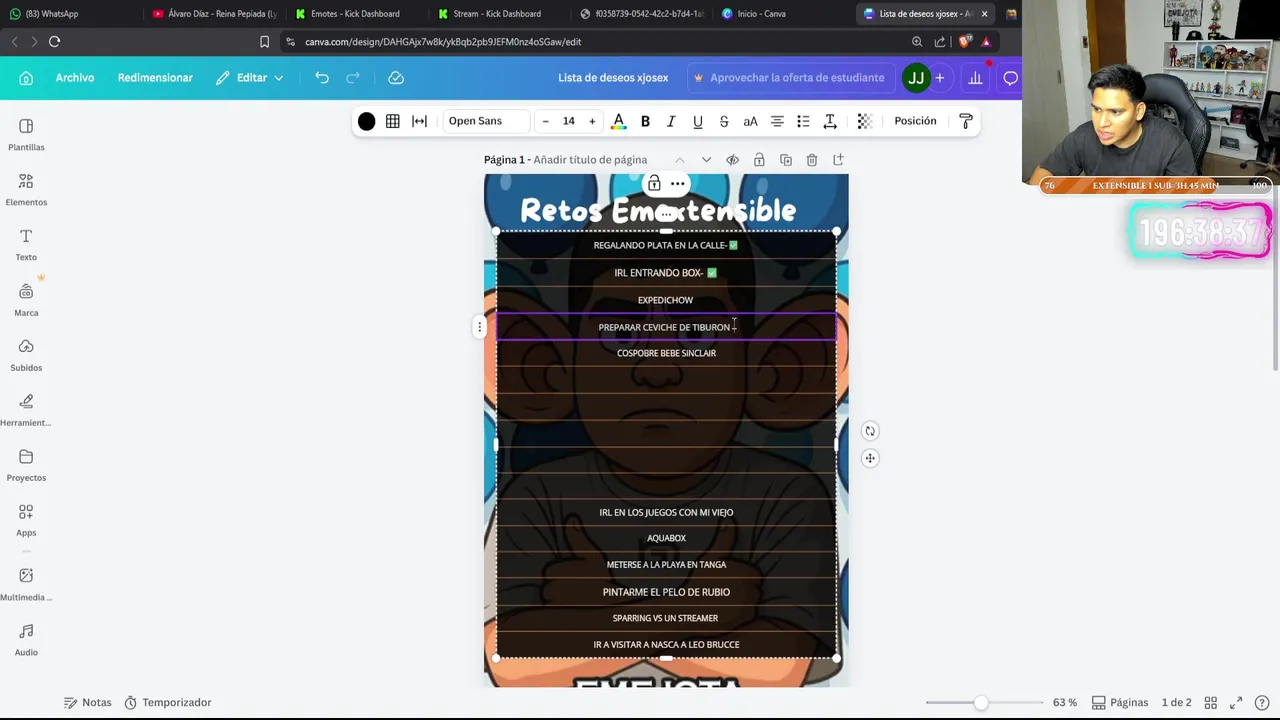The image size is (1280, 720).
Task: Open letter spacing option
Action: pyautogui.click(x=830, y=121)
